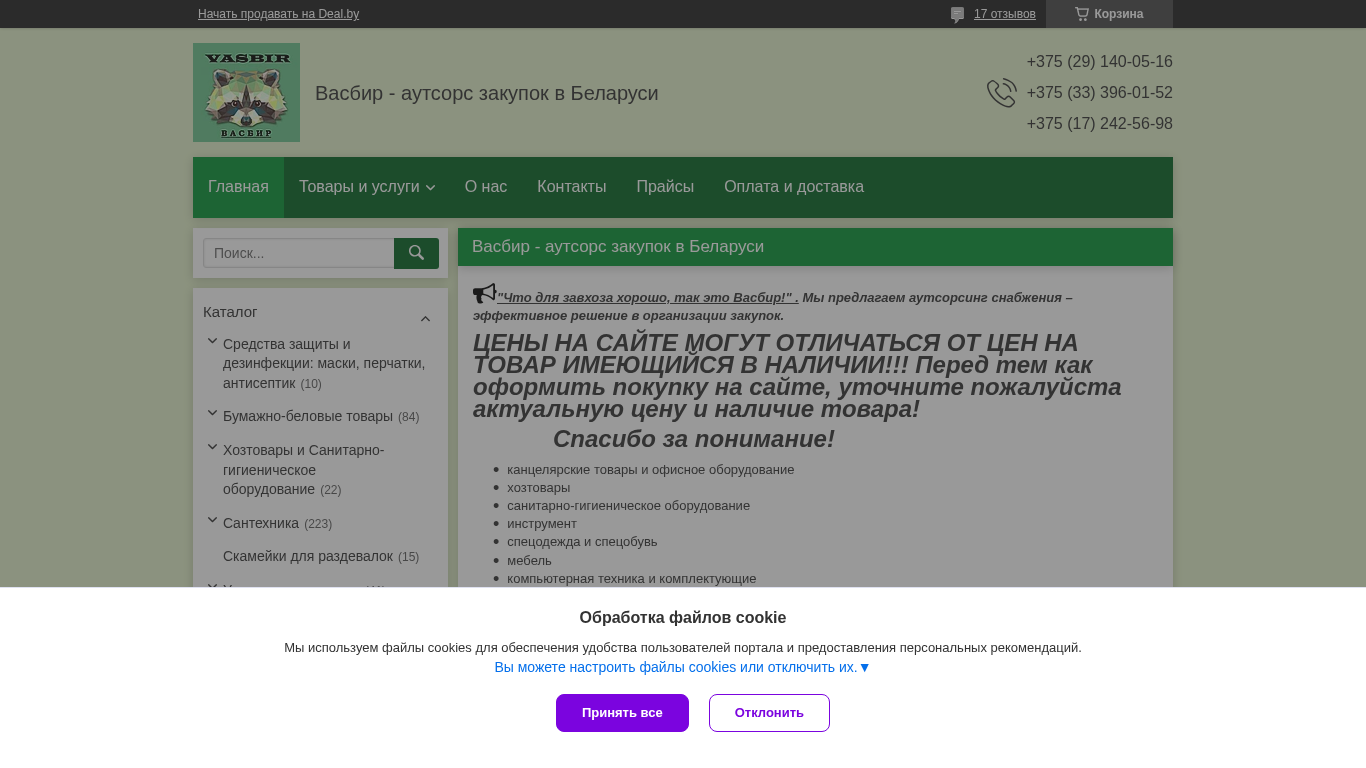This screenshot has height=768, width=1366.
Task: Expand Хозтовары и Санитарно-гигиеническое оборудование category
Action: coord(212,447)
